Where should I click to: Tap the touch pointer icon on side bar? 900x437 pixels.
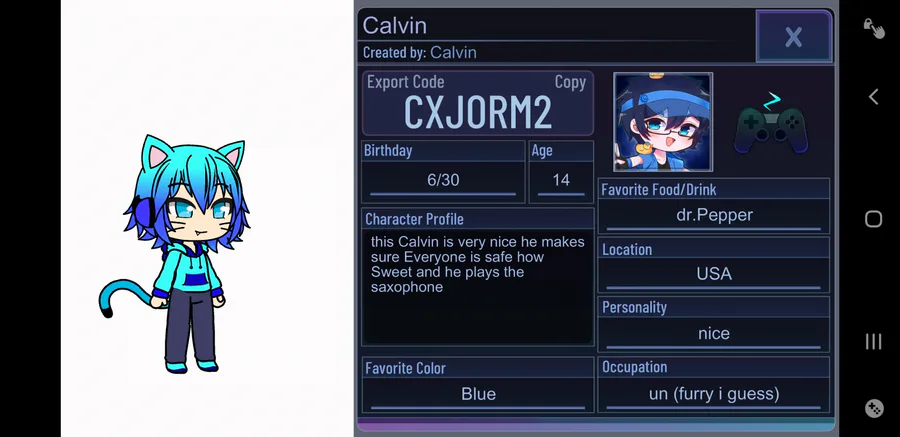[x=874, y=28]
